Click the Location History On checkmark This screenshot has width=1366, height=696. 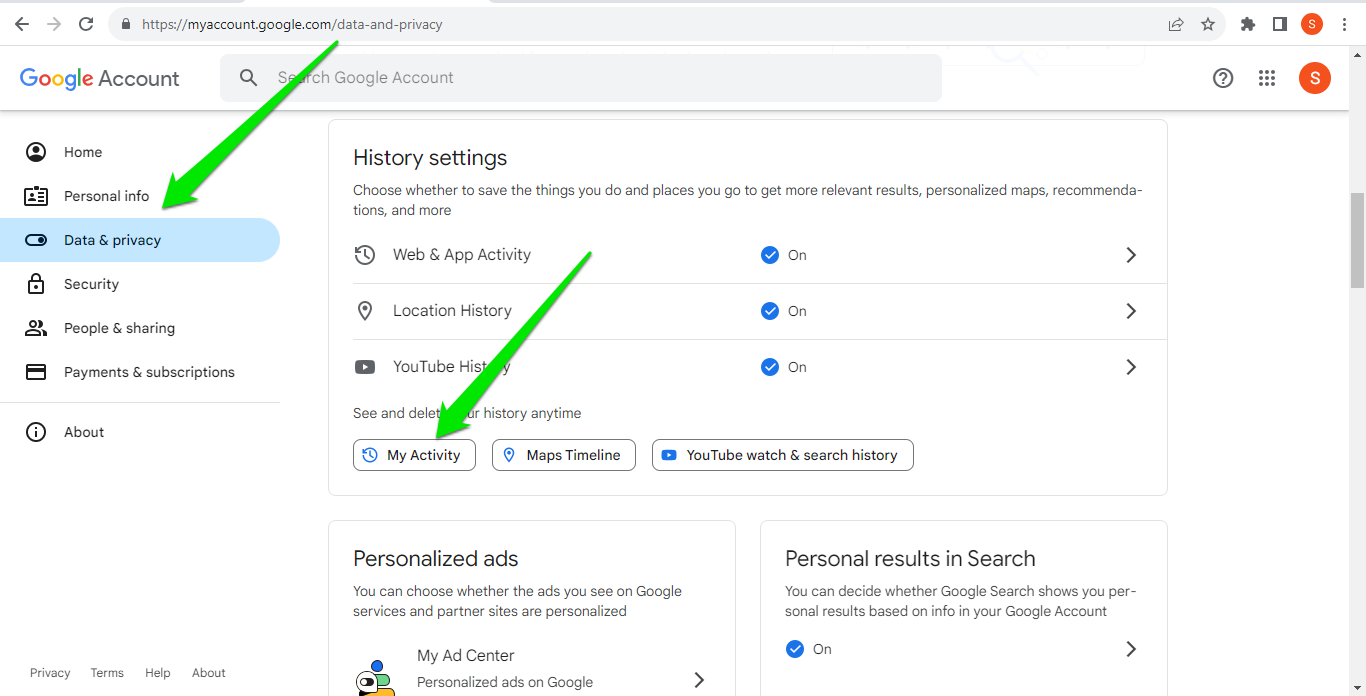point(770,311)
